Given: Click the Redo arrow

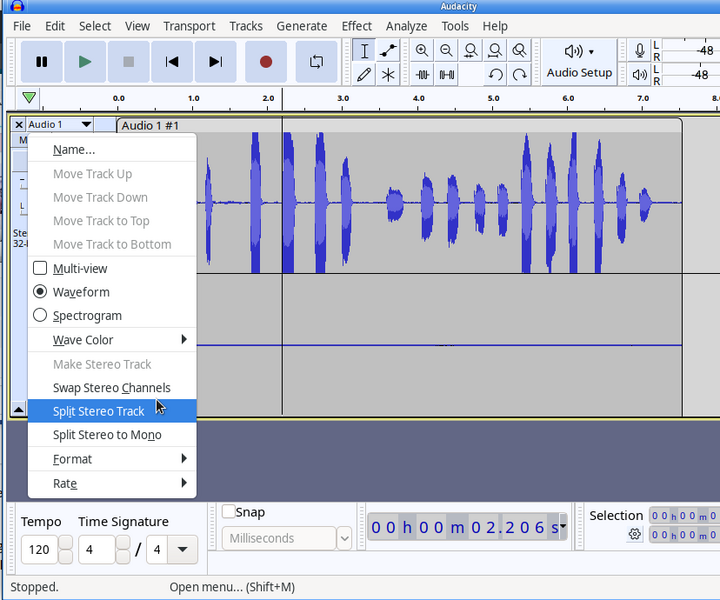Looking at the screenshot, I should pos(519,74).
